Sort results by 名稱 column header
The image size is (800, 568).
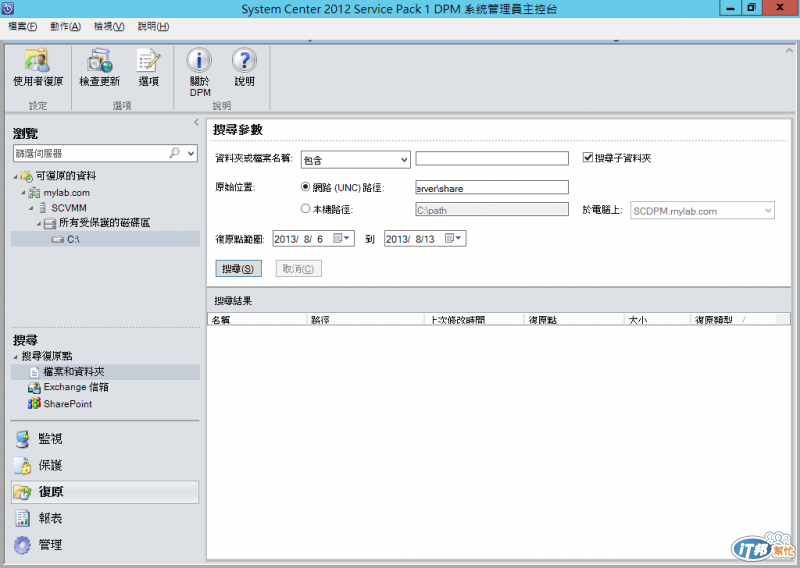click(x=257, y=319)
